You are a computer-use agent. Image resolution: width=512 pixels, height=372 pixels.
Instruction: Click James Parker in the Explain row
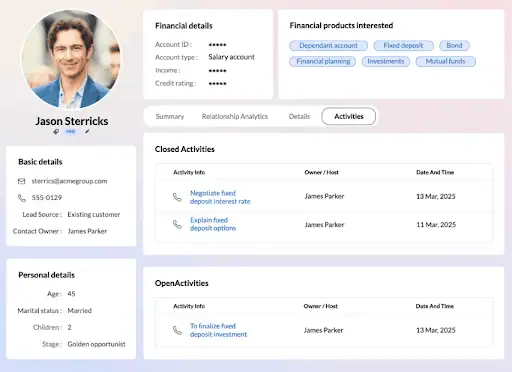tap(324, 225)
